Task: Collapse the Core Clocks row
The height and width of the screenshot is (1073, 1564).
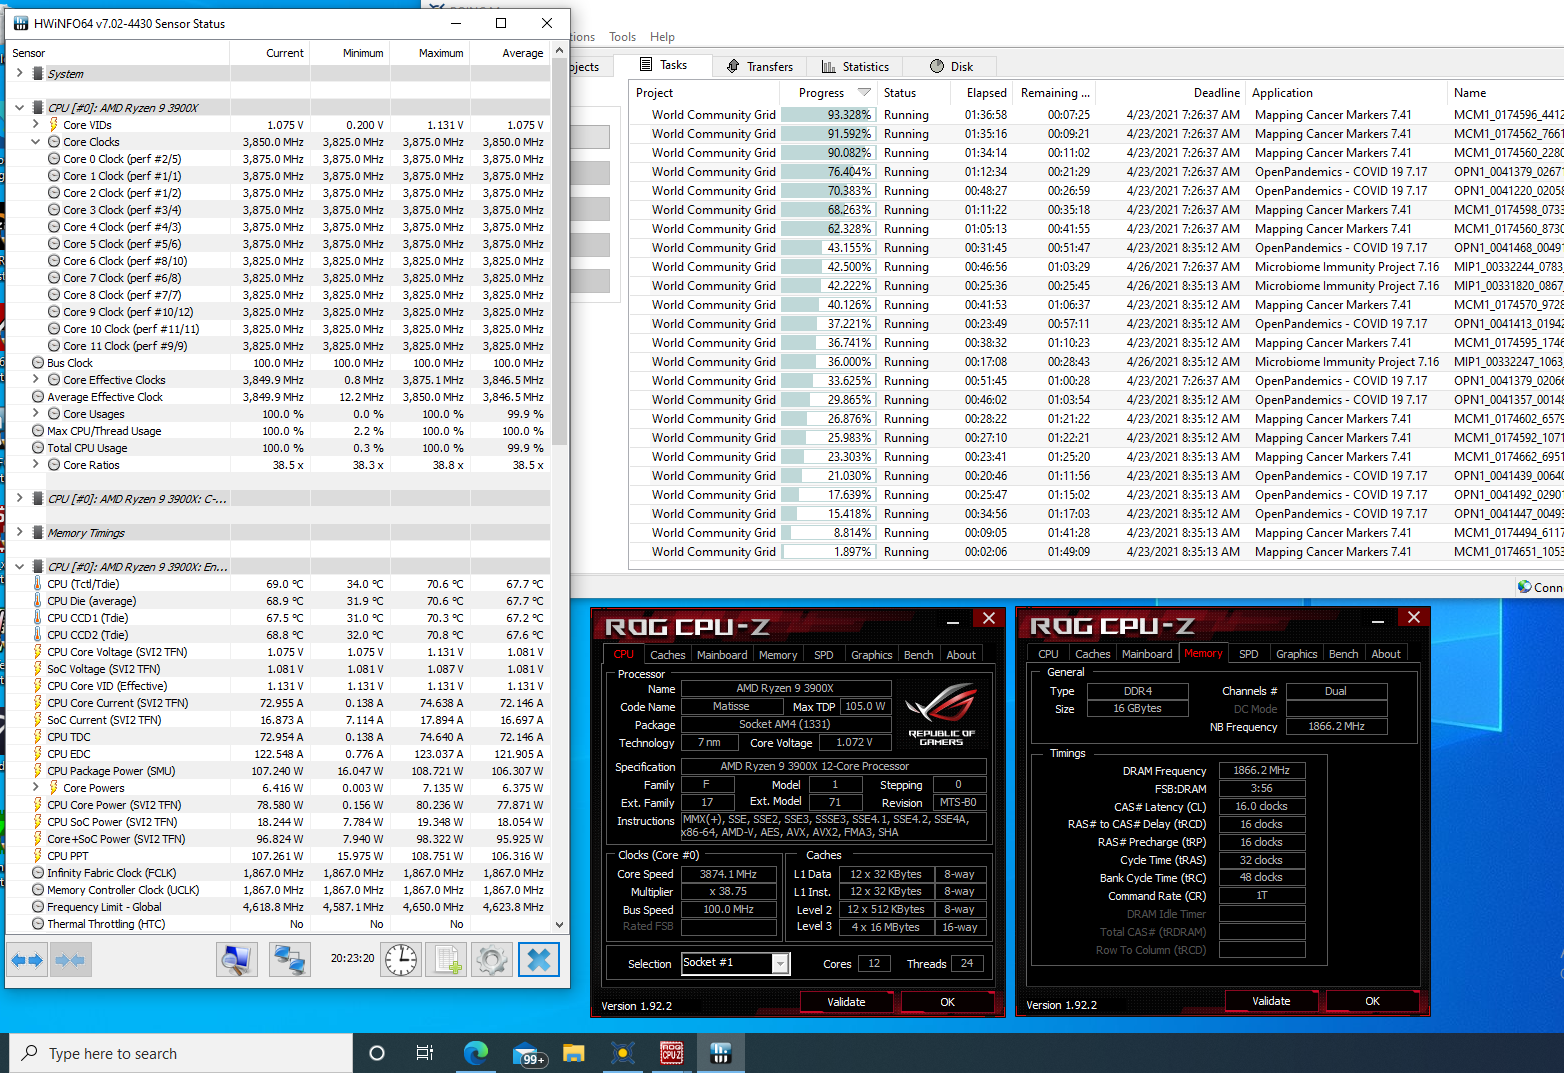Action: point(36,141)
